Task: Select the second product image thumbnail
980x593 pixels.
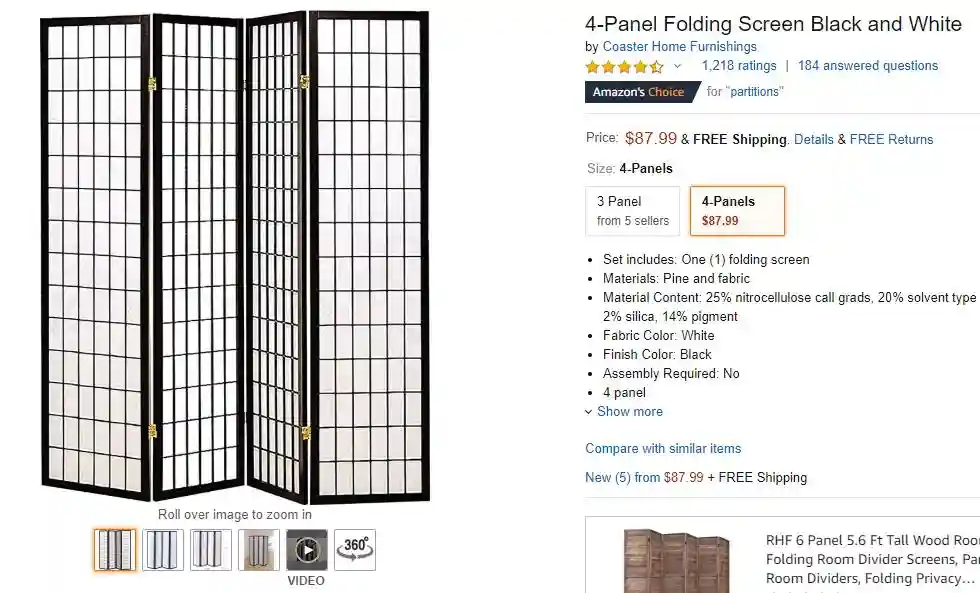Action: (x=163, y=549)
